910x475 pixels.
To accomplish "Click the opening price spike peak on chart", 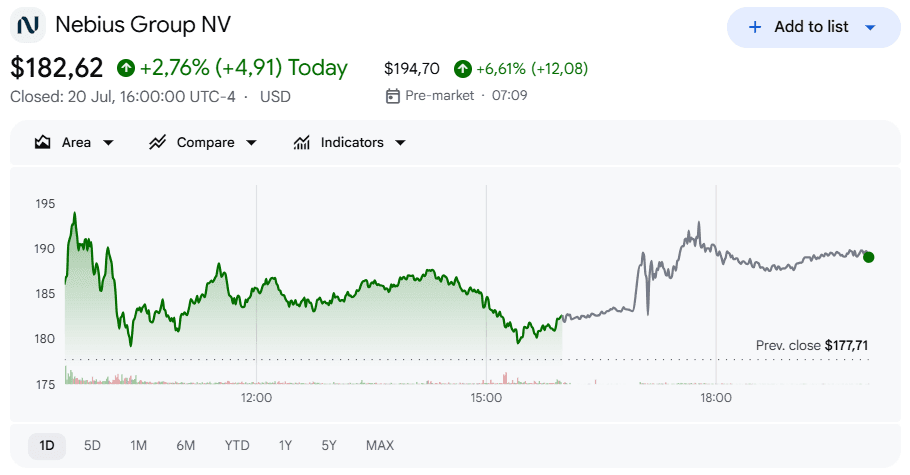I will [x=74, y=214].
